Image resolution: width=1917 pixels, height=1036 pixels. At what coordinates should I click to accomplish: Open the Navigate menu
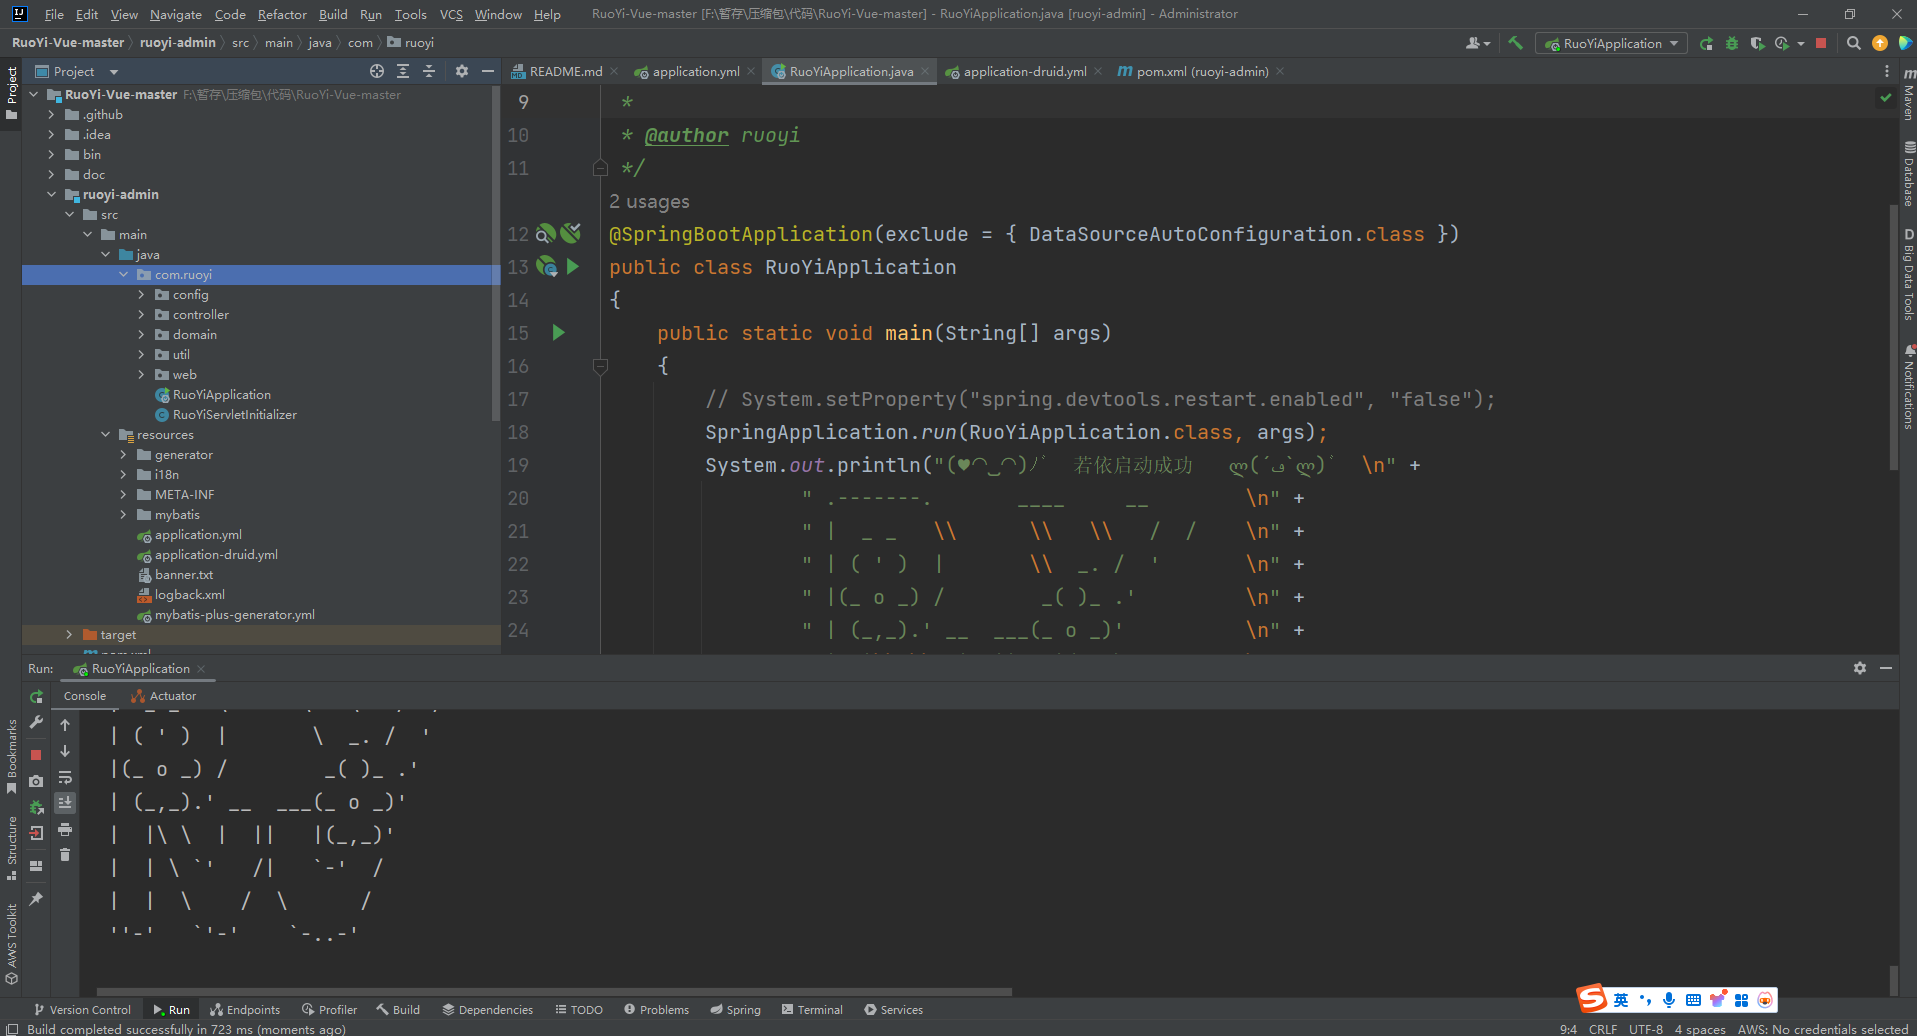[176, 14]
